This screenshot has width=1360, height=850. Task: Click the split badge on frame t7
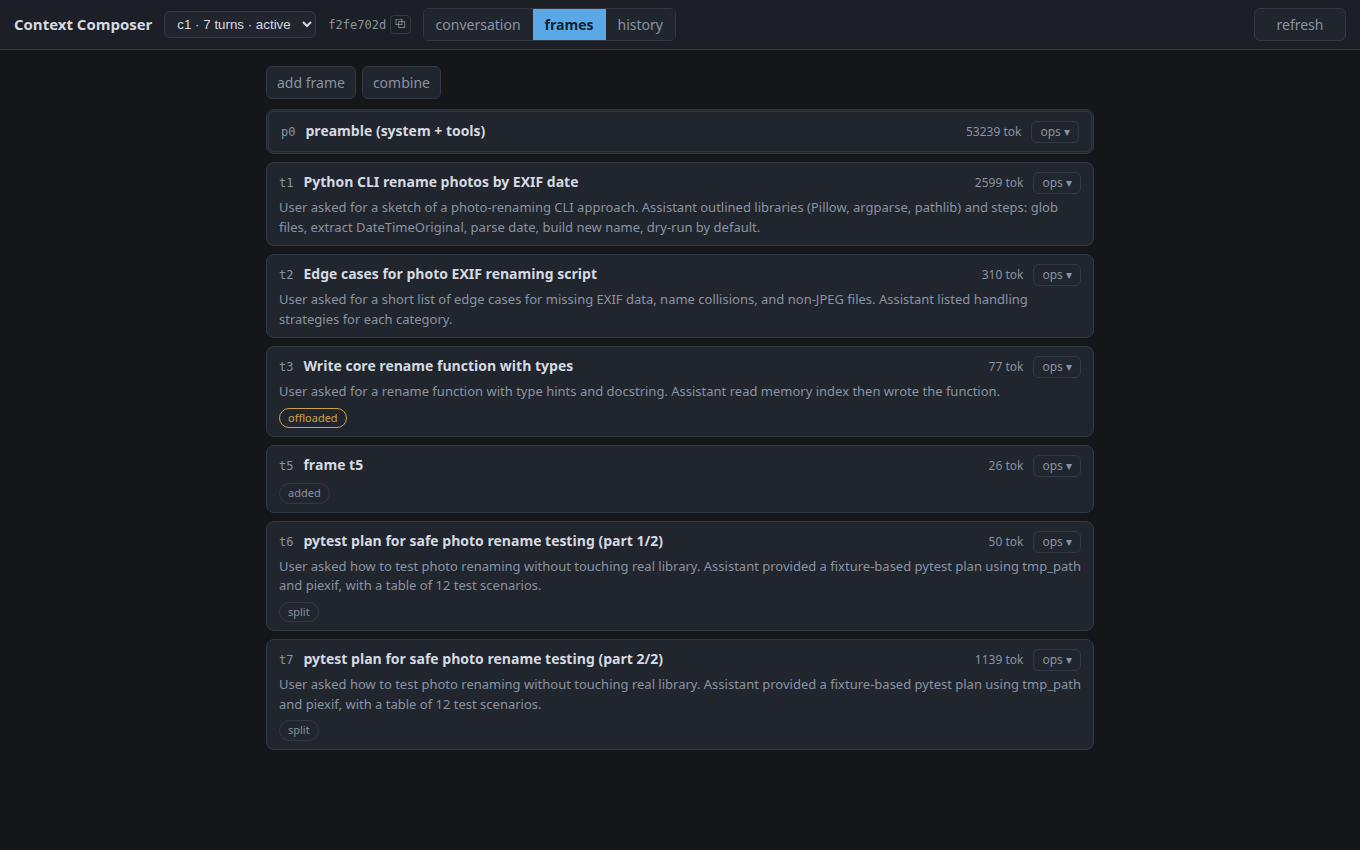299,730
